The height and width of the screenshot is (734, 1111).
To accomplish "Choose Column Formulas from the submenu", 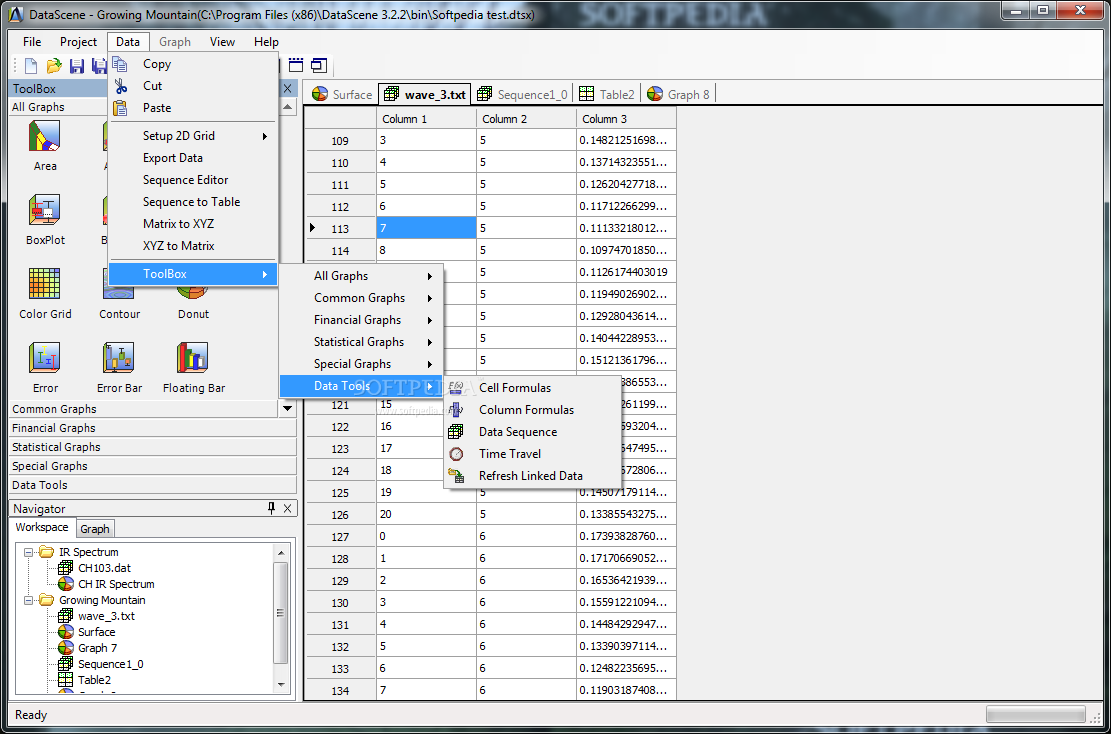I will pos(534,410).
